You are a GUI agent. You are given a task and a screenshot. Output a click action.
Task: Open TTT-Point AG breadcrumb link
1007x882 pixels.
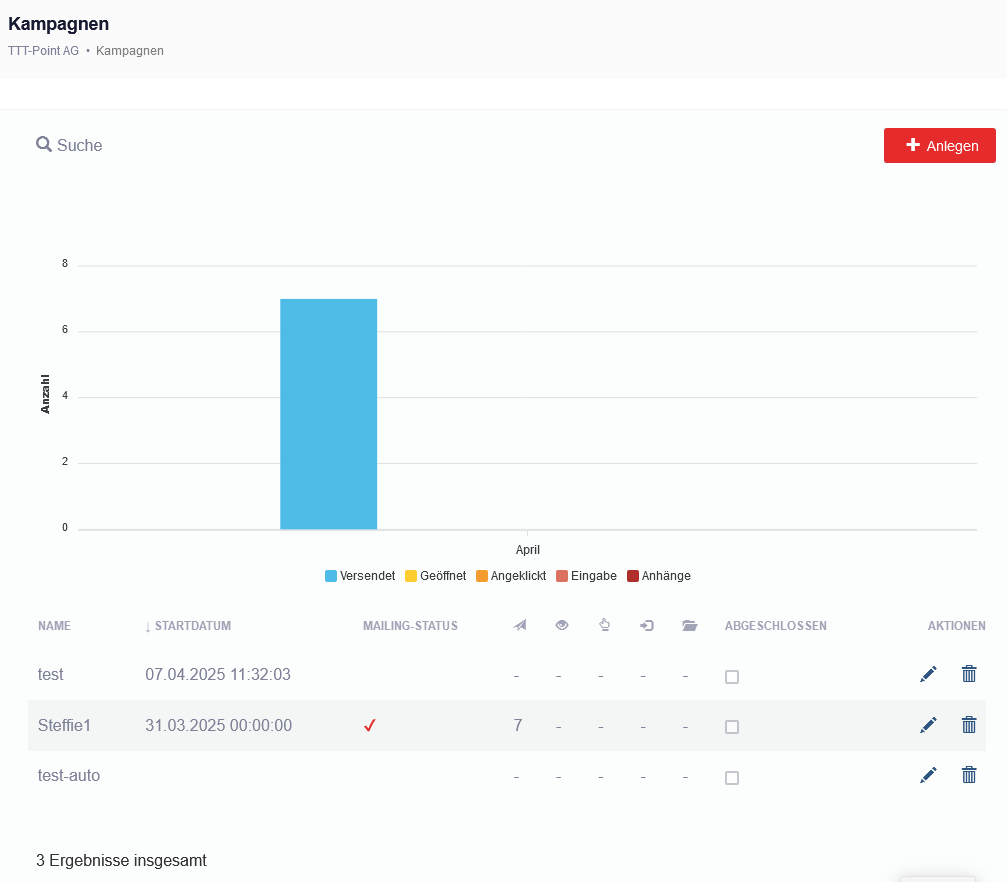coord(43,51)
